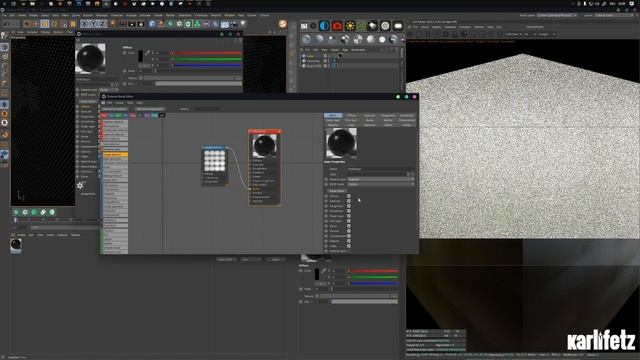640x360 pixels.
Task: Toggle Diffuse checkbox in node properties
Action: [349, 196]
